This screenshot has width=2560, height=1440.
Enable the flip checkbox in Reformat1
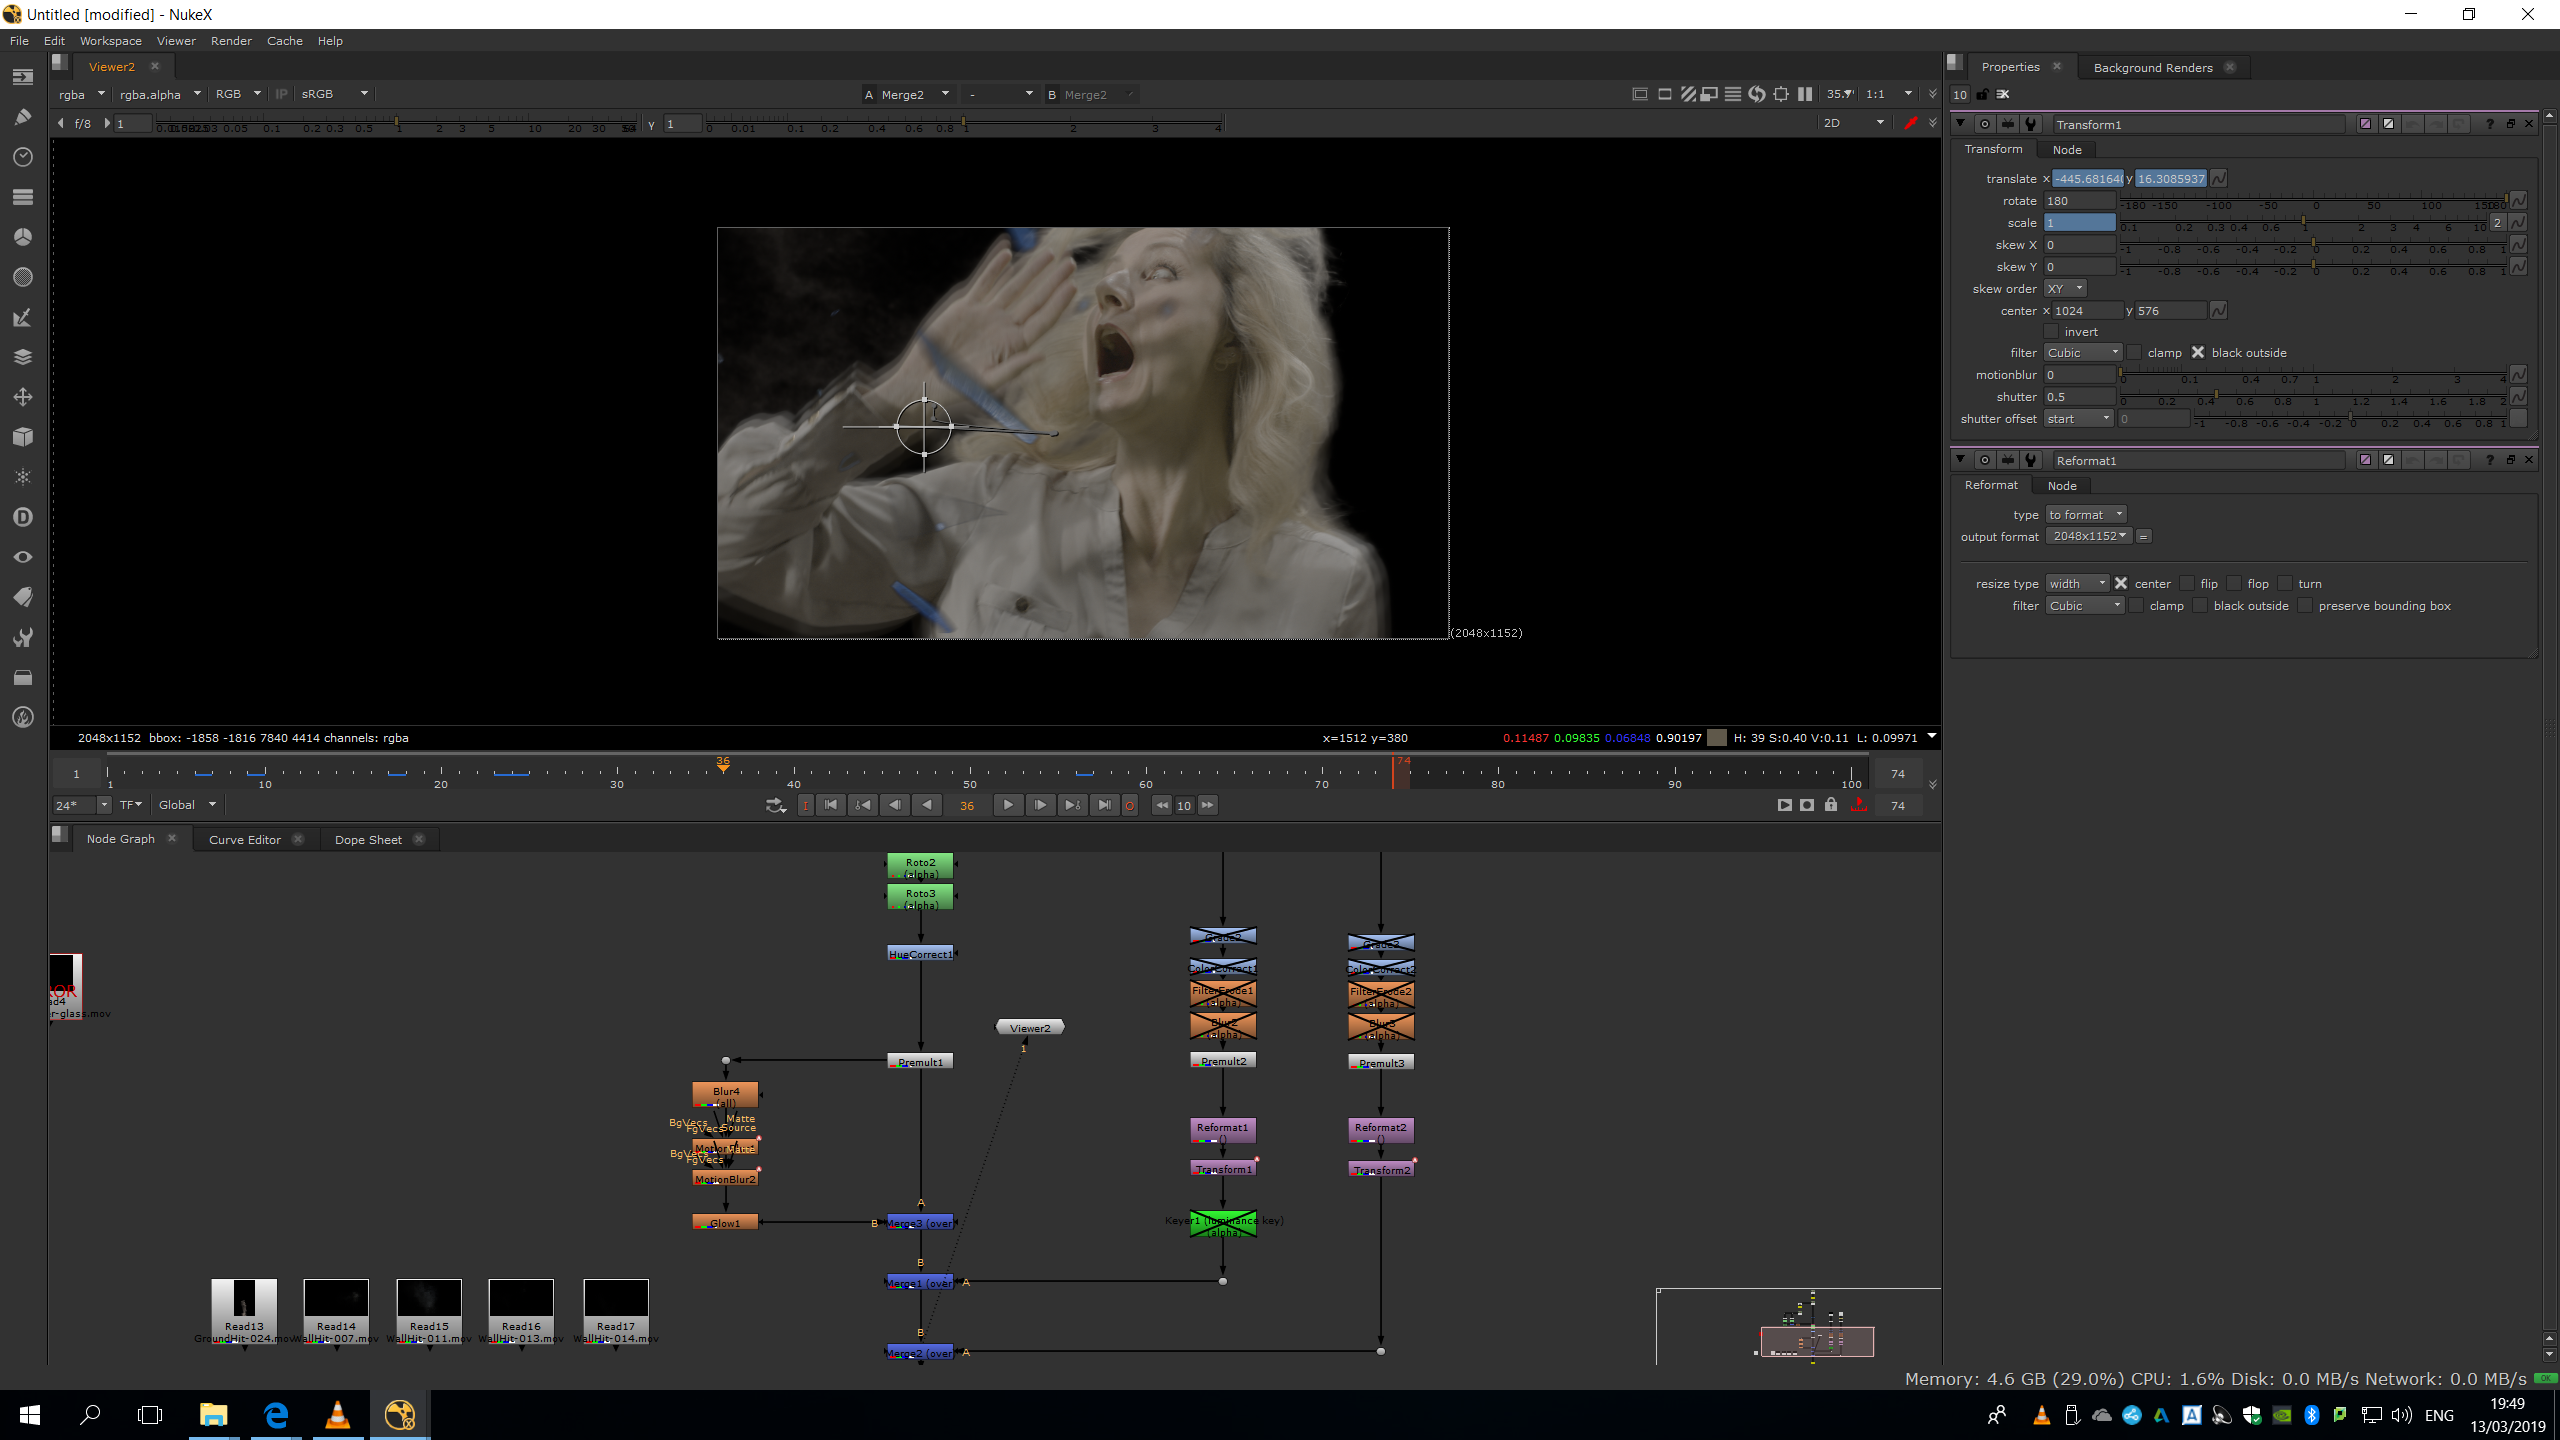point(2187,584)
